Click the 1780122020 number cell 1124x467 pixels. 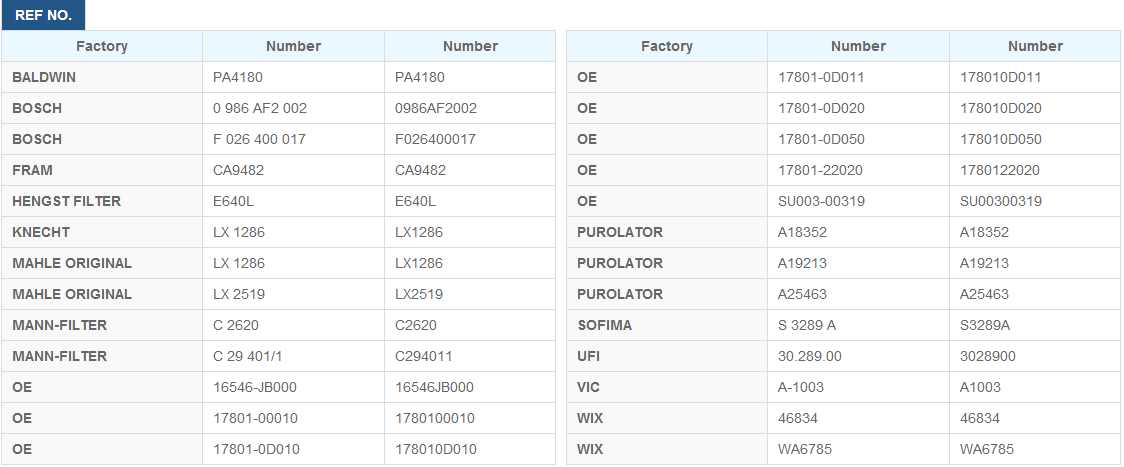(x=1000, y=170)
